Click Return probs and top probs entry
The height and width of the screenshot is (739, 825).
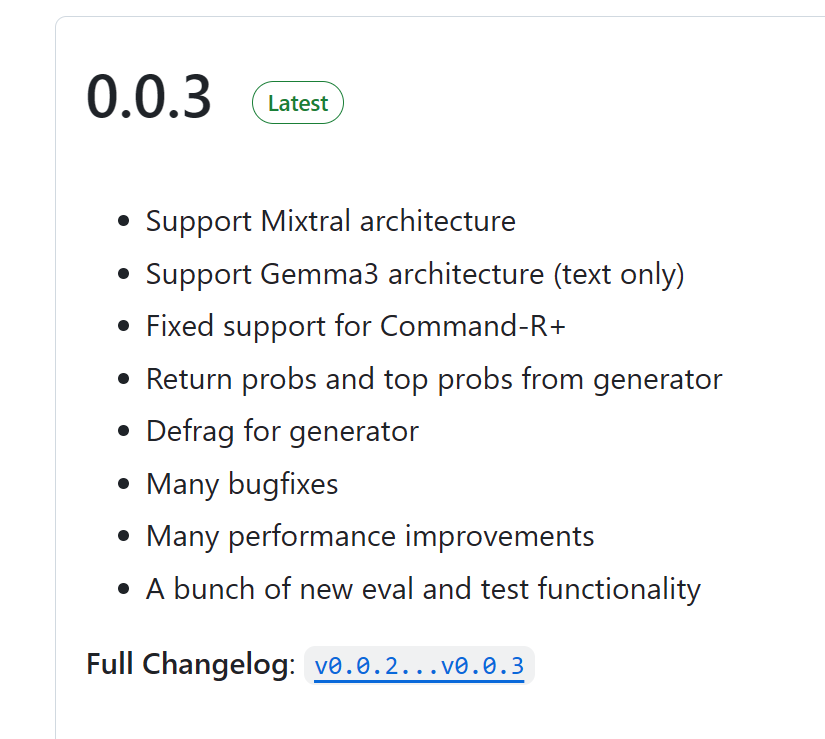[434, 379]
